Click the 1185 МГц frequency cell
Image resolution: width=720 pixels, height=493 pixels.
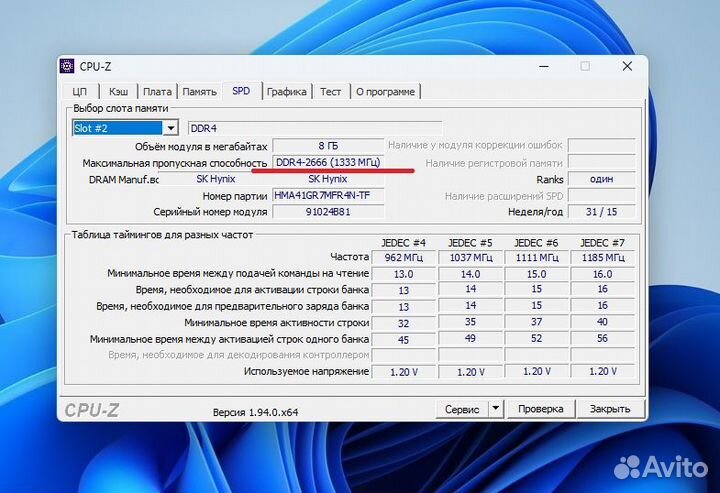[x=602, y=258]
